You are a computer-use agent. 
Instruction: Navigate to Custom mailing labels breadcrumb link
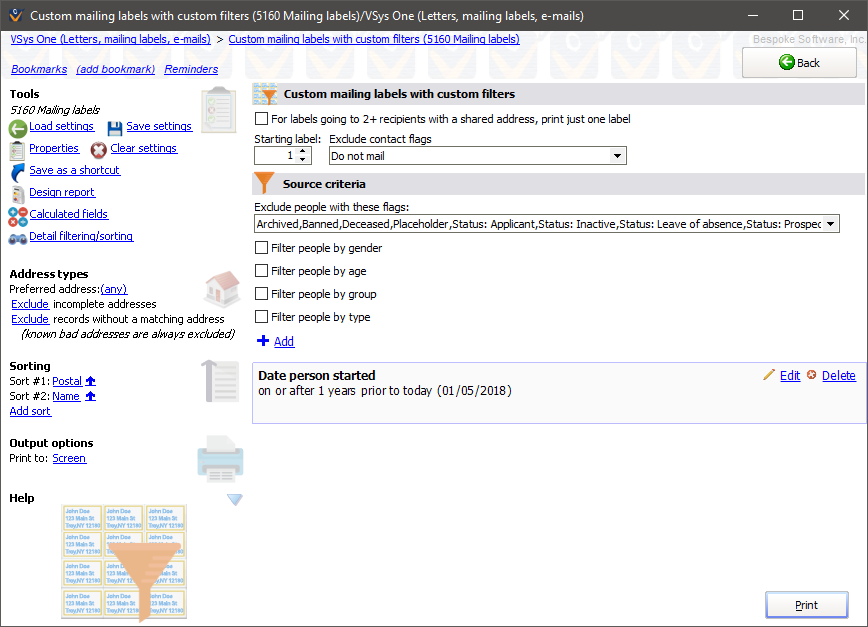click(x=373, y=38)
